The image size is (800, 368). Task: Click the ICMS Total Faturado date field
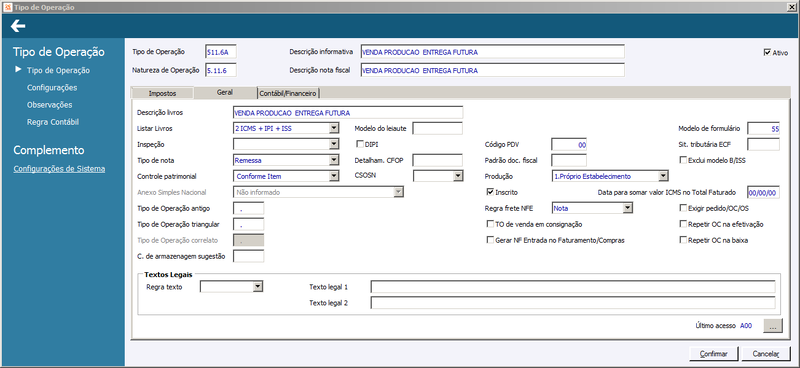coord(763,192)
